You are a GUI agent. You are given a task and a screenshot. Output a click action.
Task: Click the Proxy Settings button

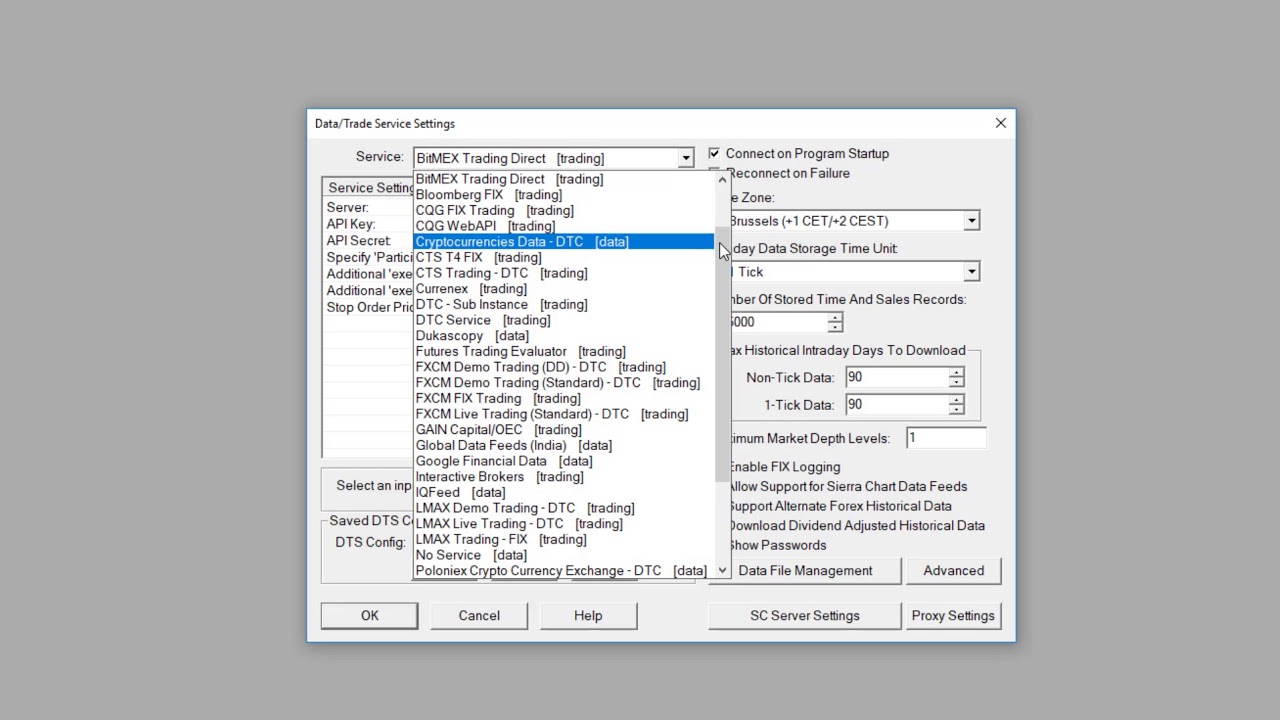tap(952, 616)
